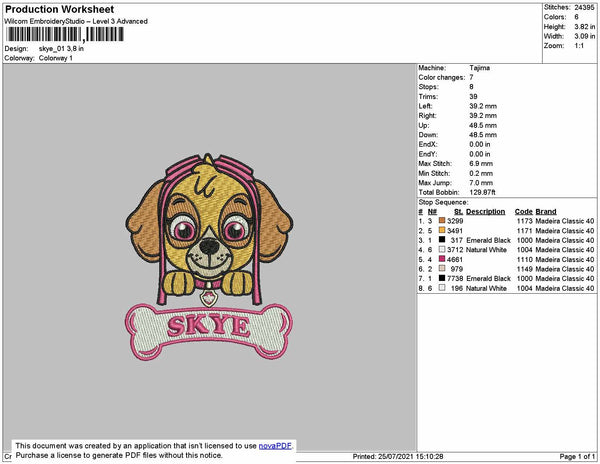This screenshot has height=464, width=600.
Task: Click the 'Stops:' label
Action: tap(427, 87)
